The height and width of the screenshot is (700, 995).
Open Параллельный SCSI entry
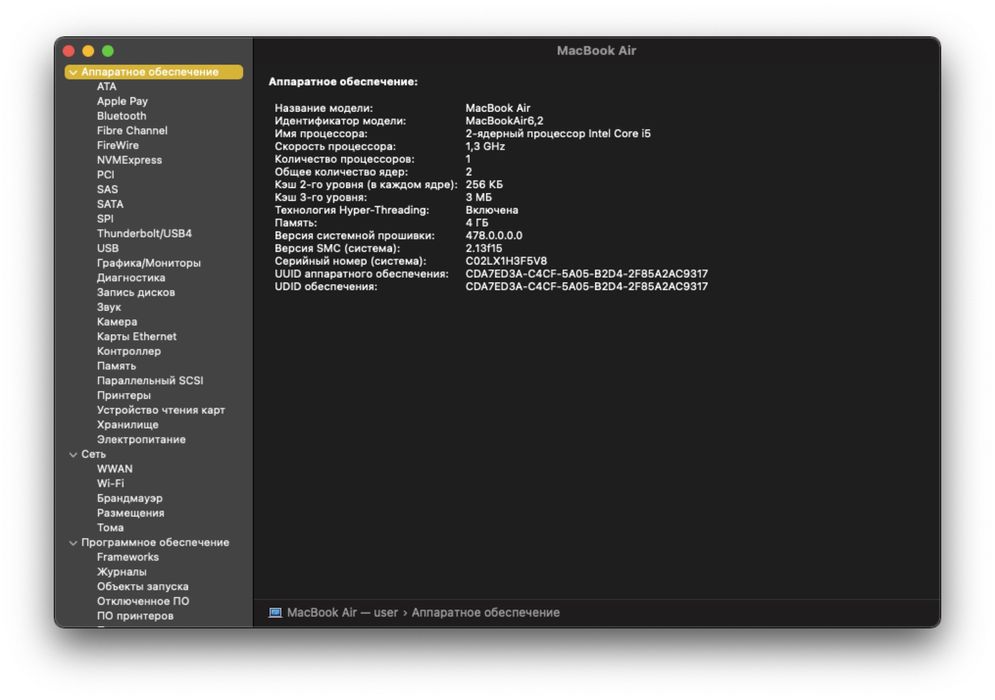pos(150,380)
